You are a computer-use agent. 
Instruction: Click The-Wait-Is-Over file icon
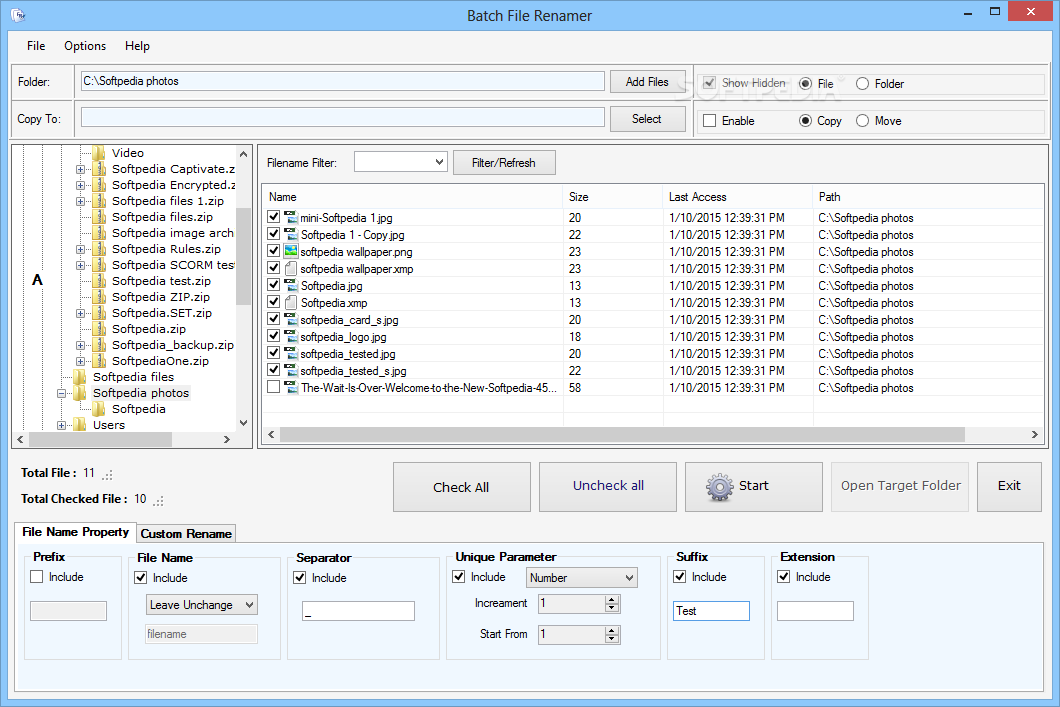coord(291,387)
